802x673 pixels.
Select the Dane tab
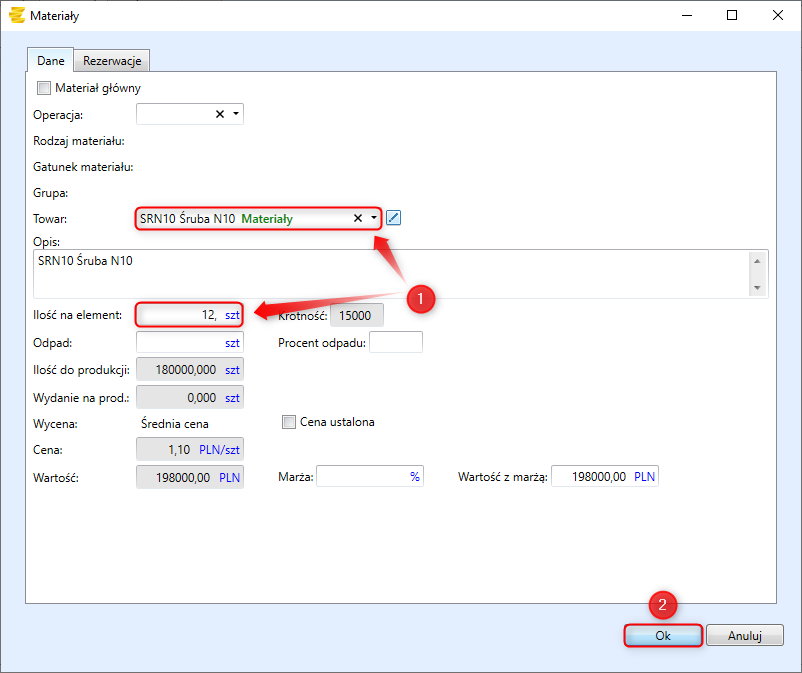point(51,61)
